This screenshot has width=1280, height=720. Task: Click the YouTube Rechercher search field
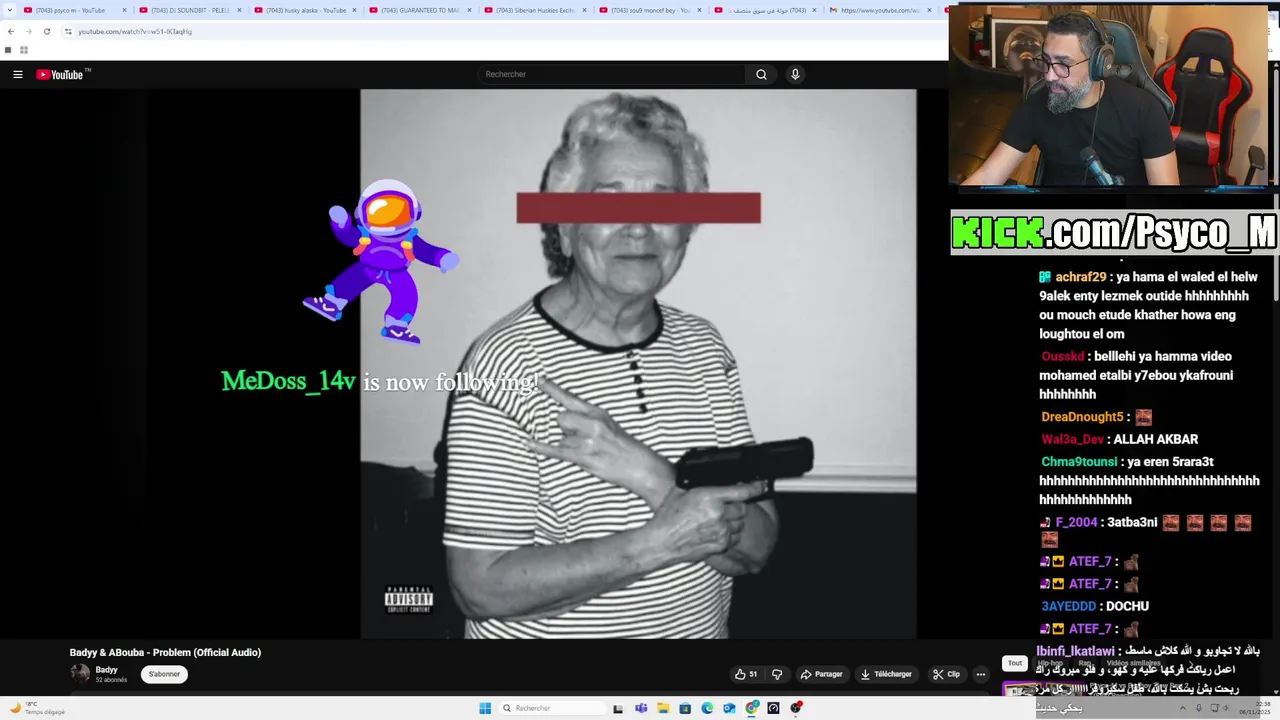click(x=612, y=74)
